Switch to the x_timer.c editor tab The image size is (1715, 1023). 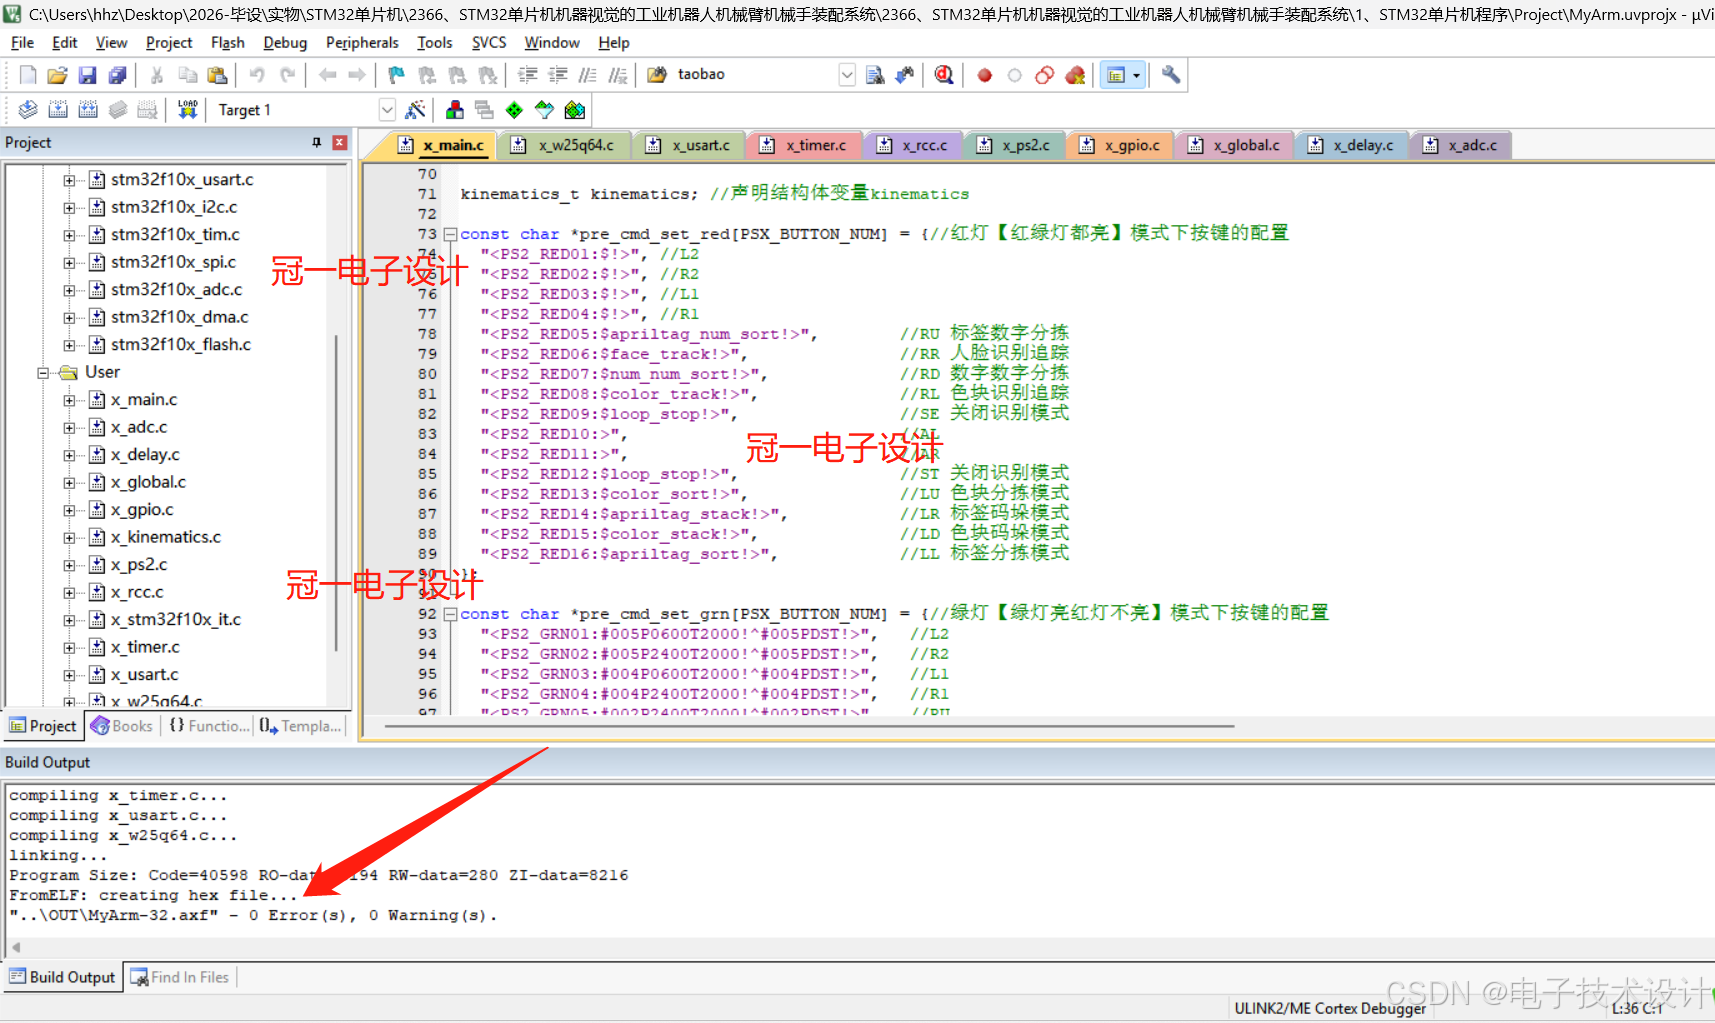pos(803,146)
